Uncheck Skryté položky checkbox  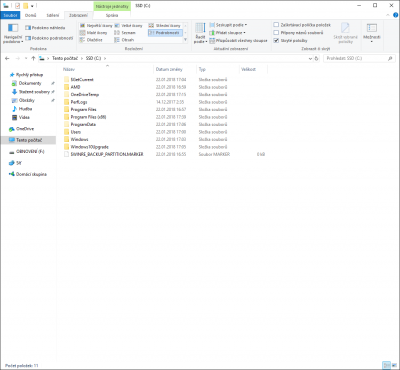[x=276, y=40]
